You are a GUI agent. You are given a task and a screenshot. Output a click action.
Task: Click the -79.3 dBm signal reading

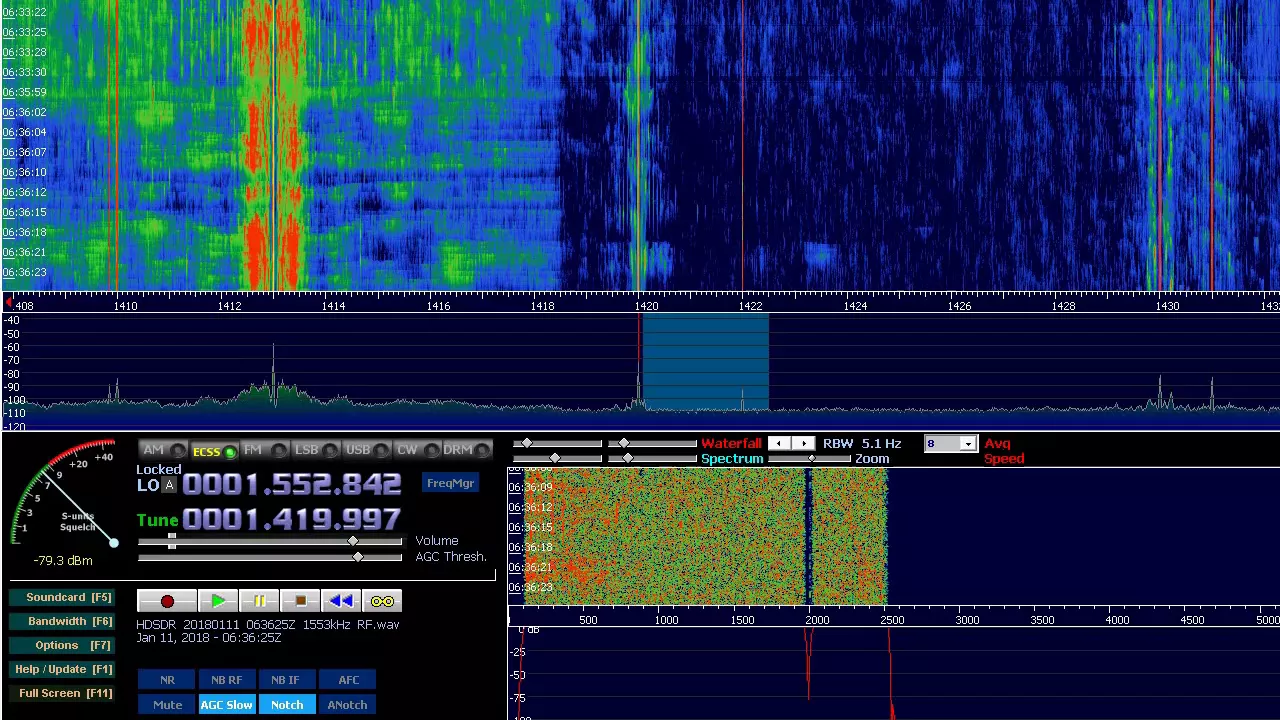click(x=62, y=561)
